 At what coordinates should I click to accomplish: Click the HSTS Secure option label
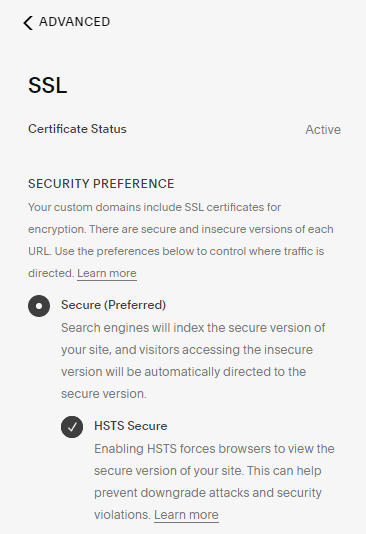click(131, 426)
